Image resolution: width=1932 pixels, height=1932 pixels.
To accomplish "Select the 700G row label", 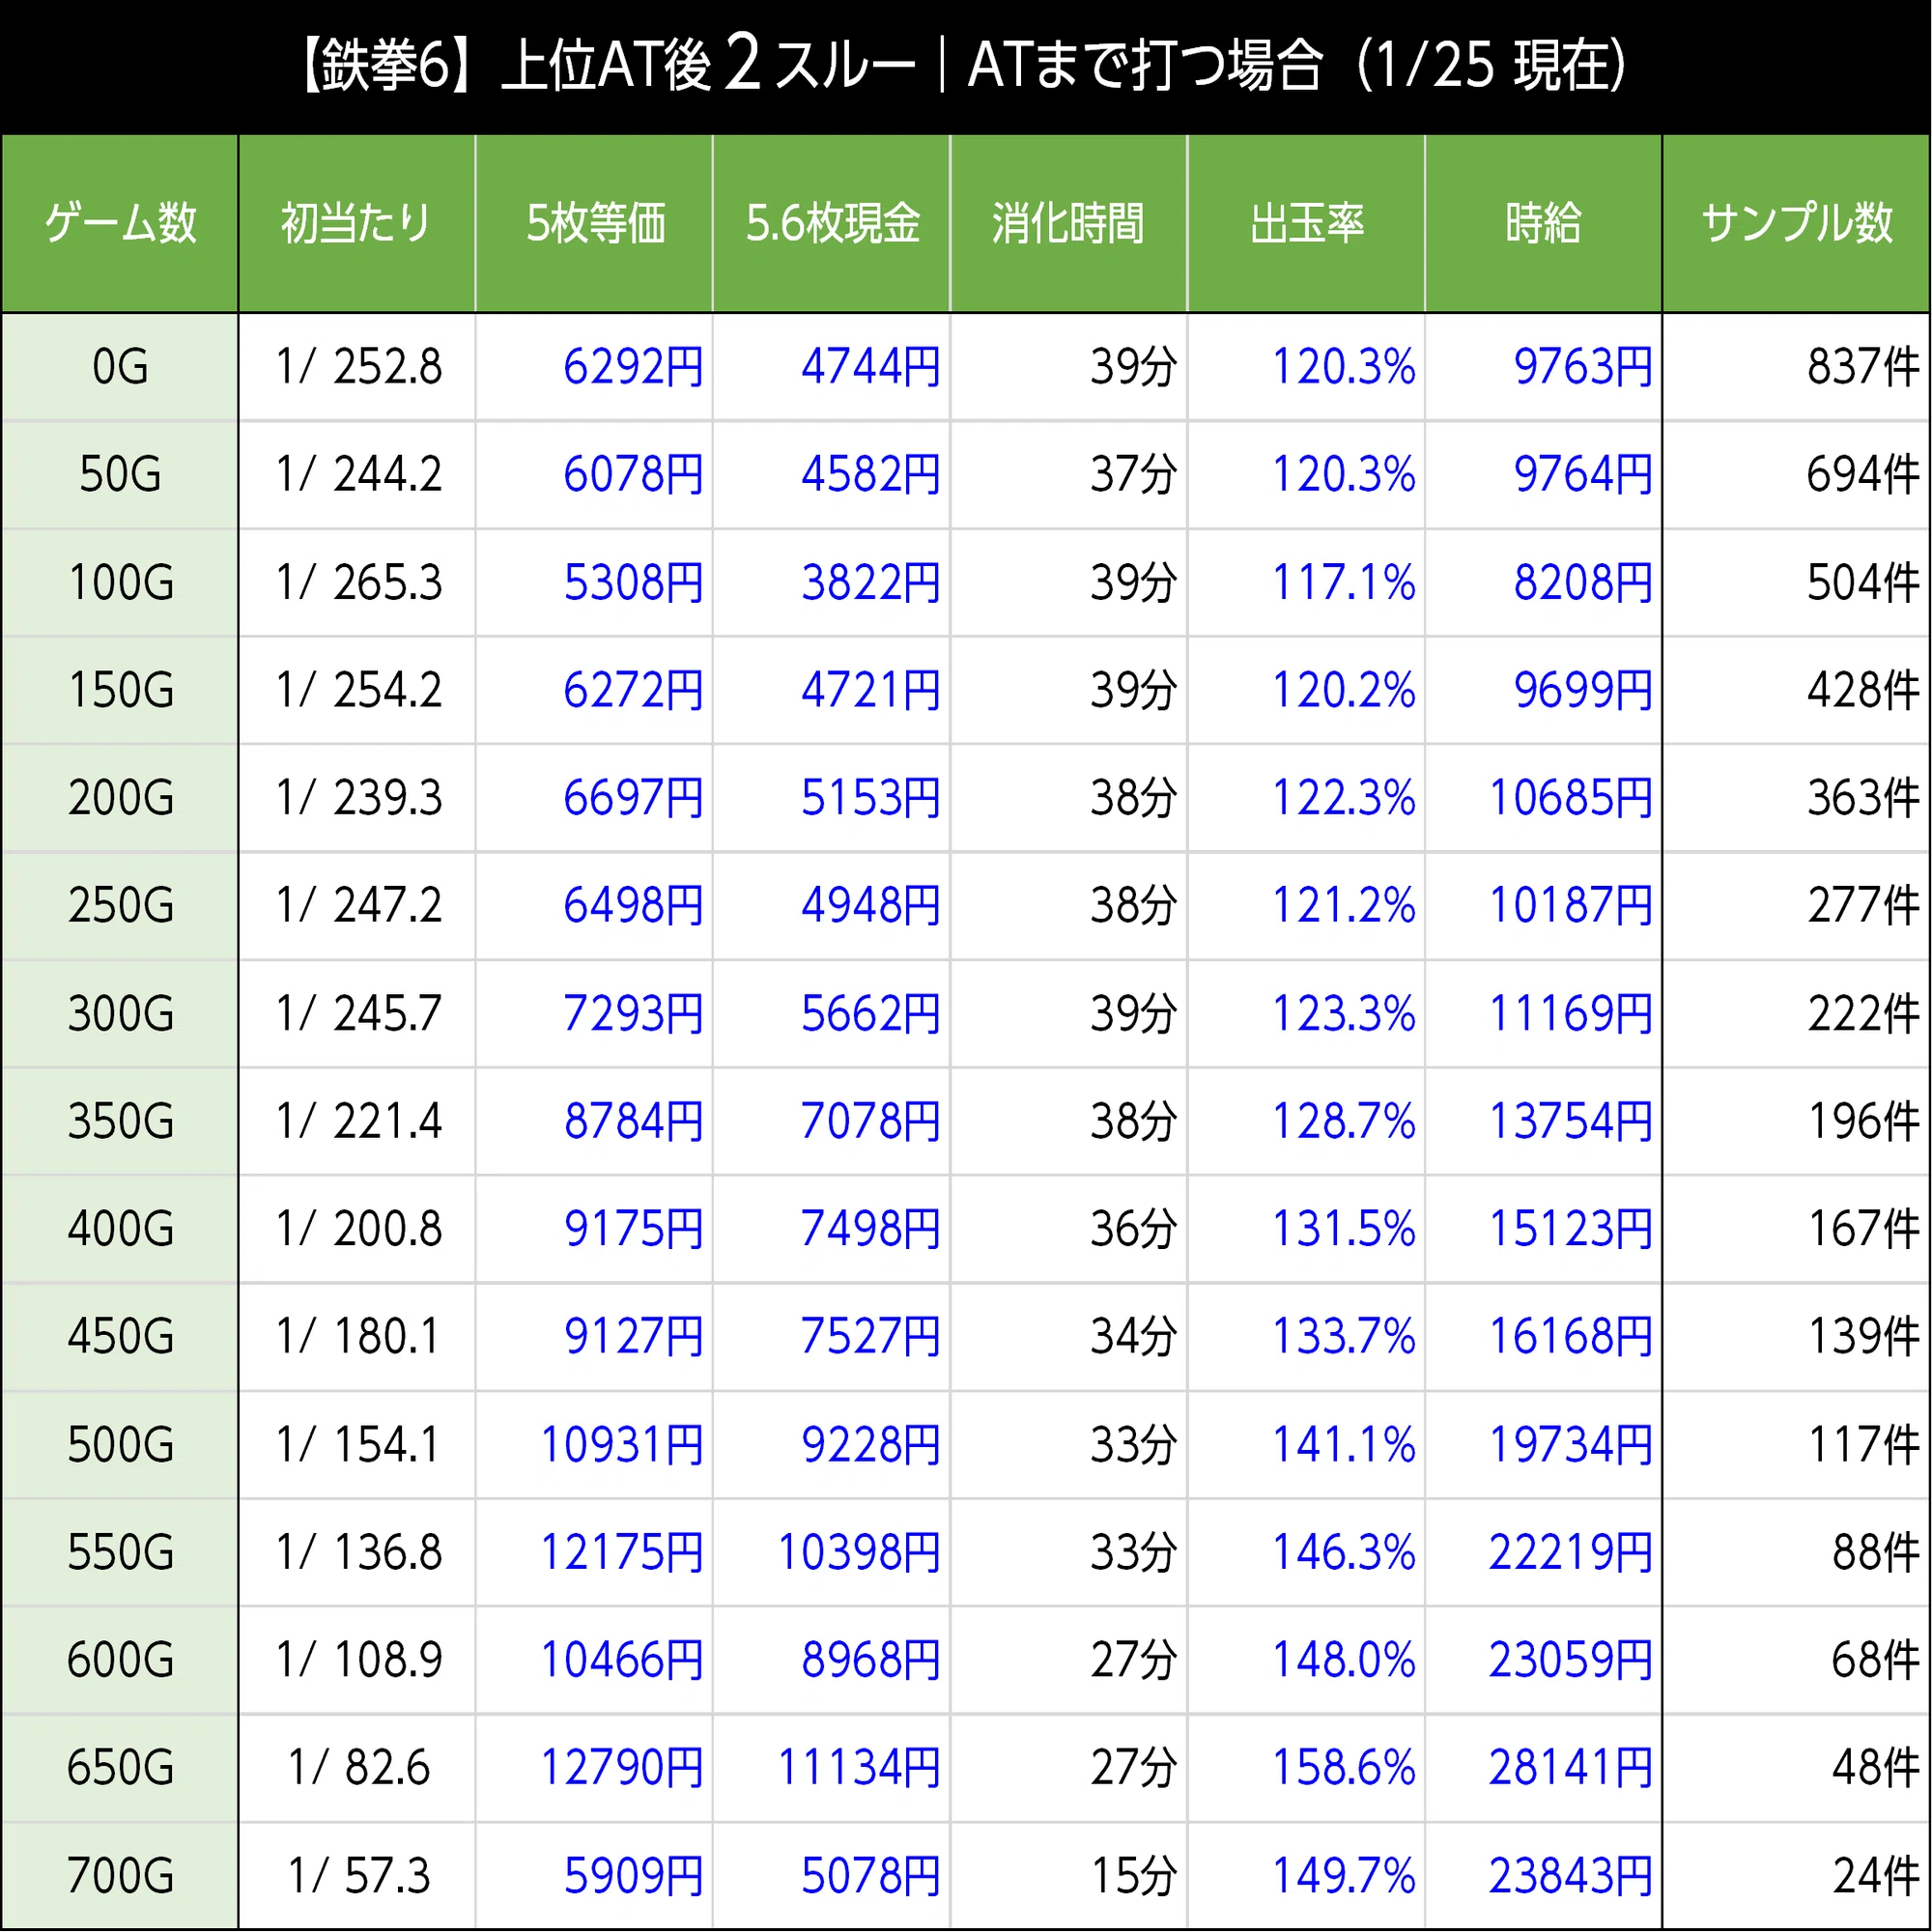I will pos(120,1877).
